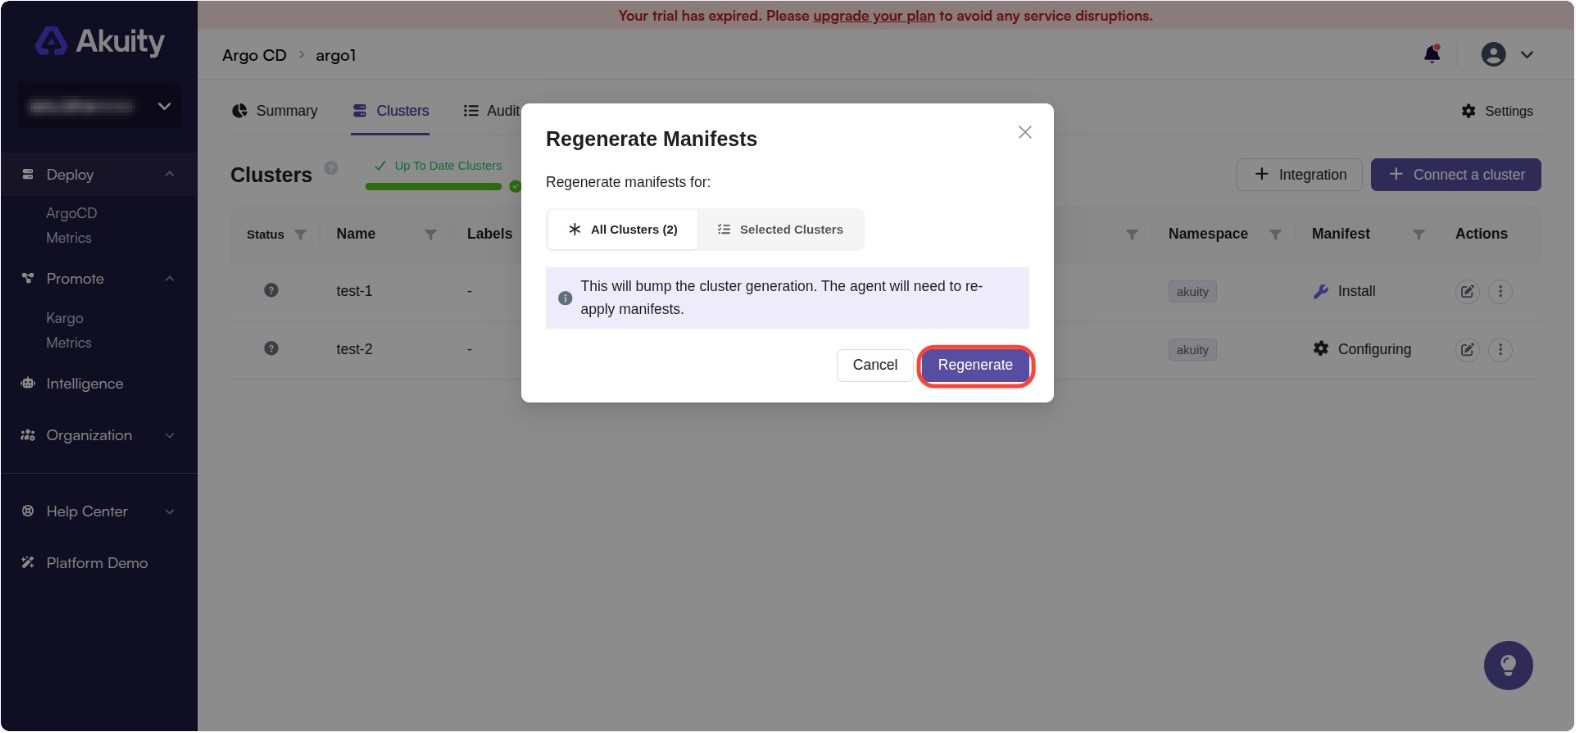
Task: Go to Argo CD breadcrumb
Action: [x=254, y=55]
